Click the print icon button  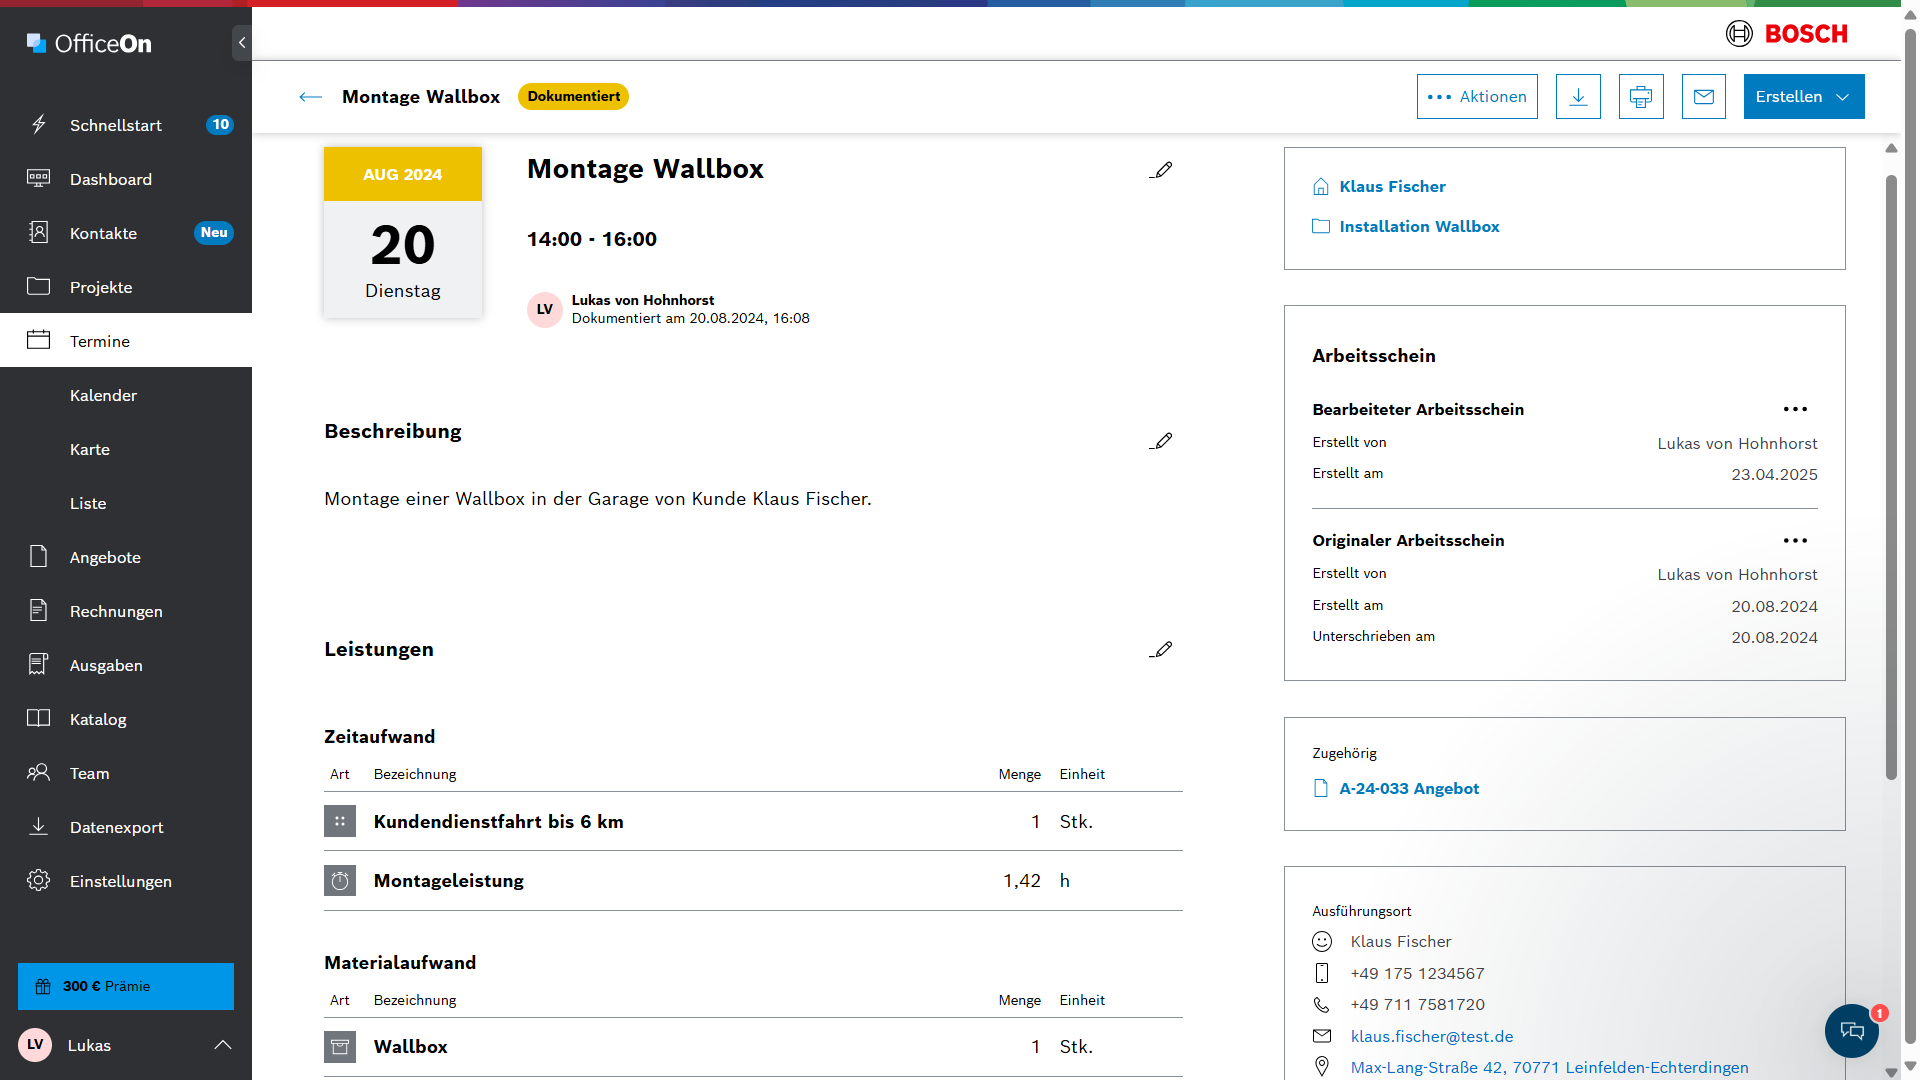1641,97
